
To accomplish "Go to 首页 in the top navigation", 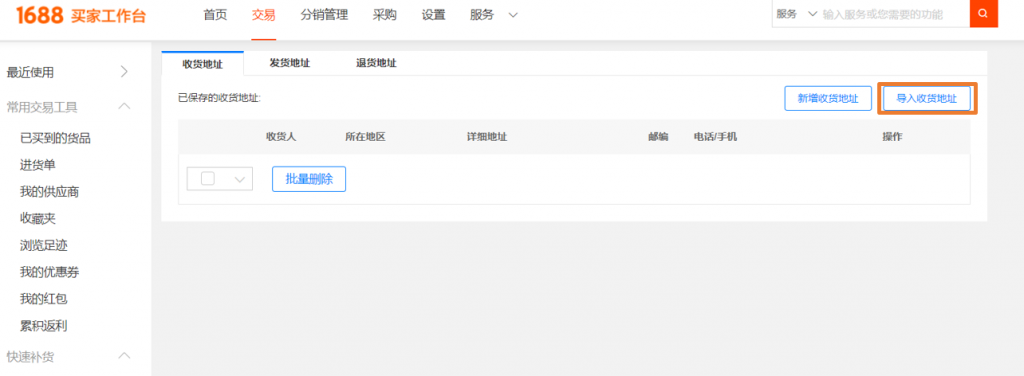I will pyautogui.click(x=216, y=15).
